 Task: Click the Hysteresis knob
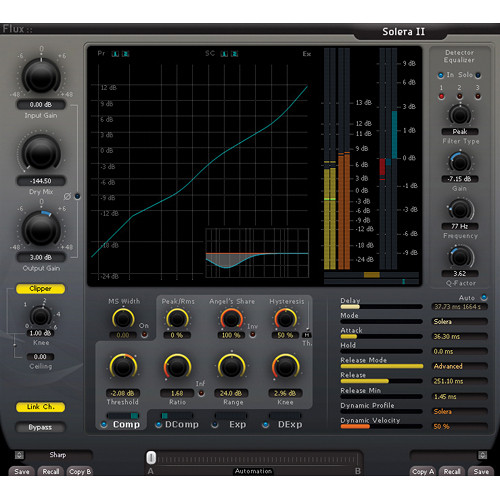point(285,319)
